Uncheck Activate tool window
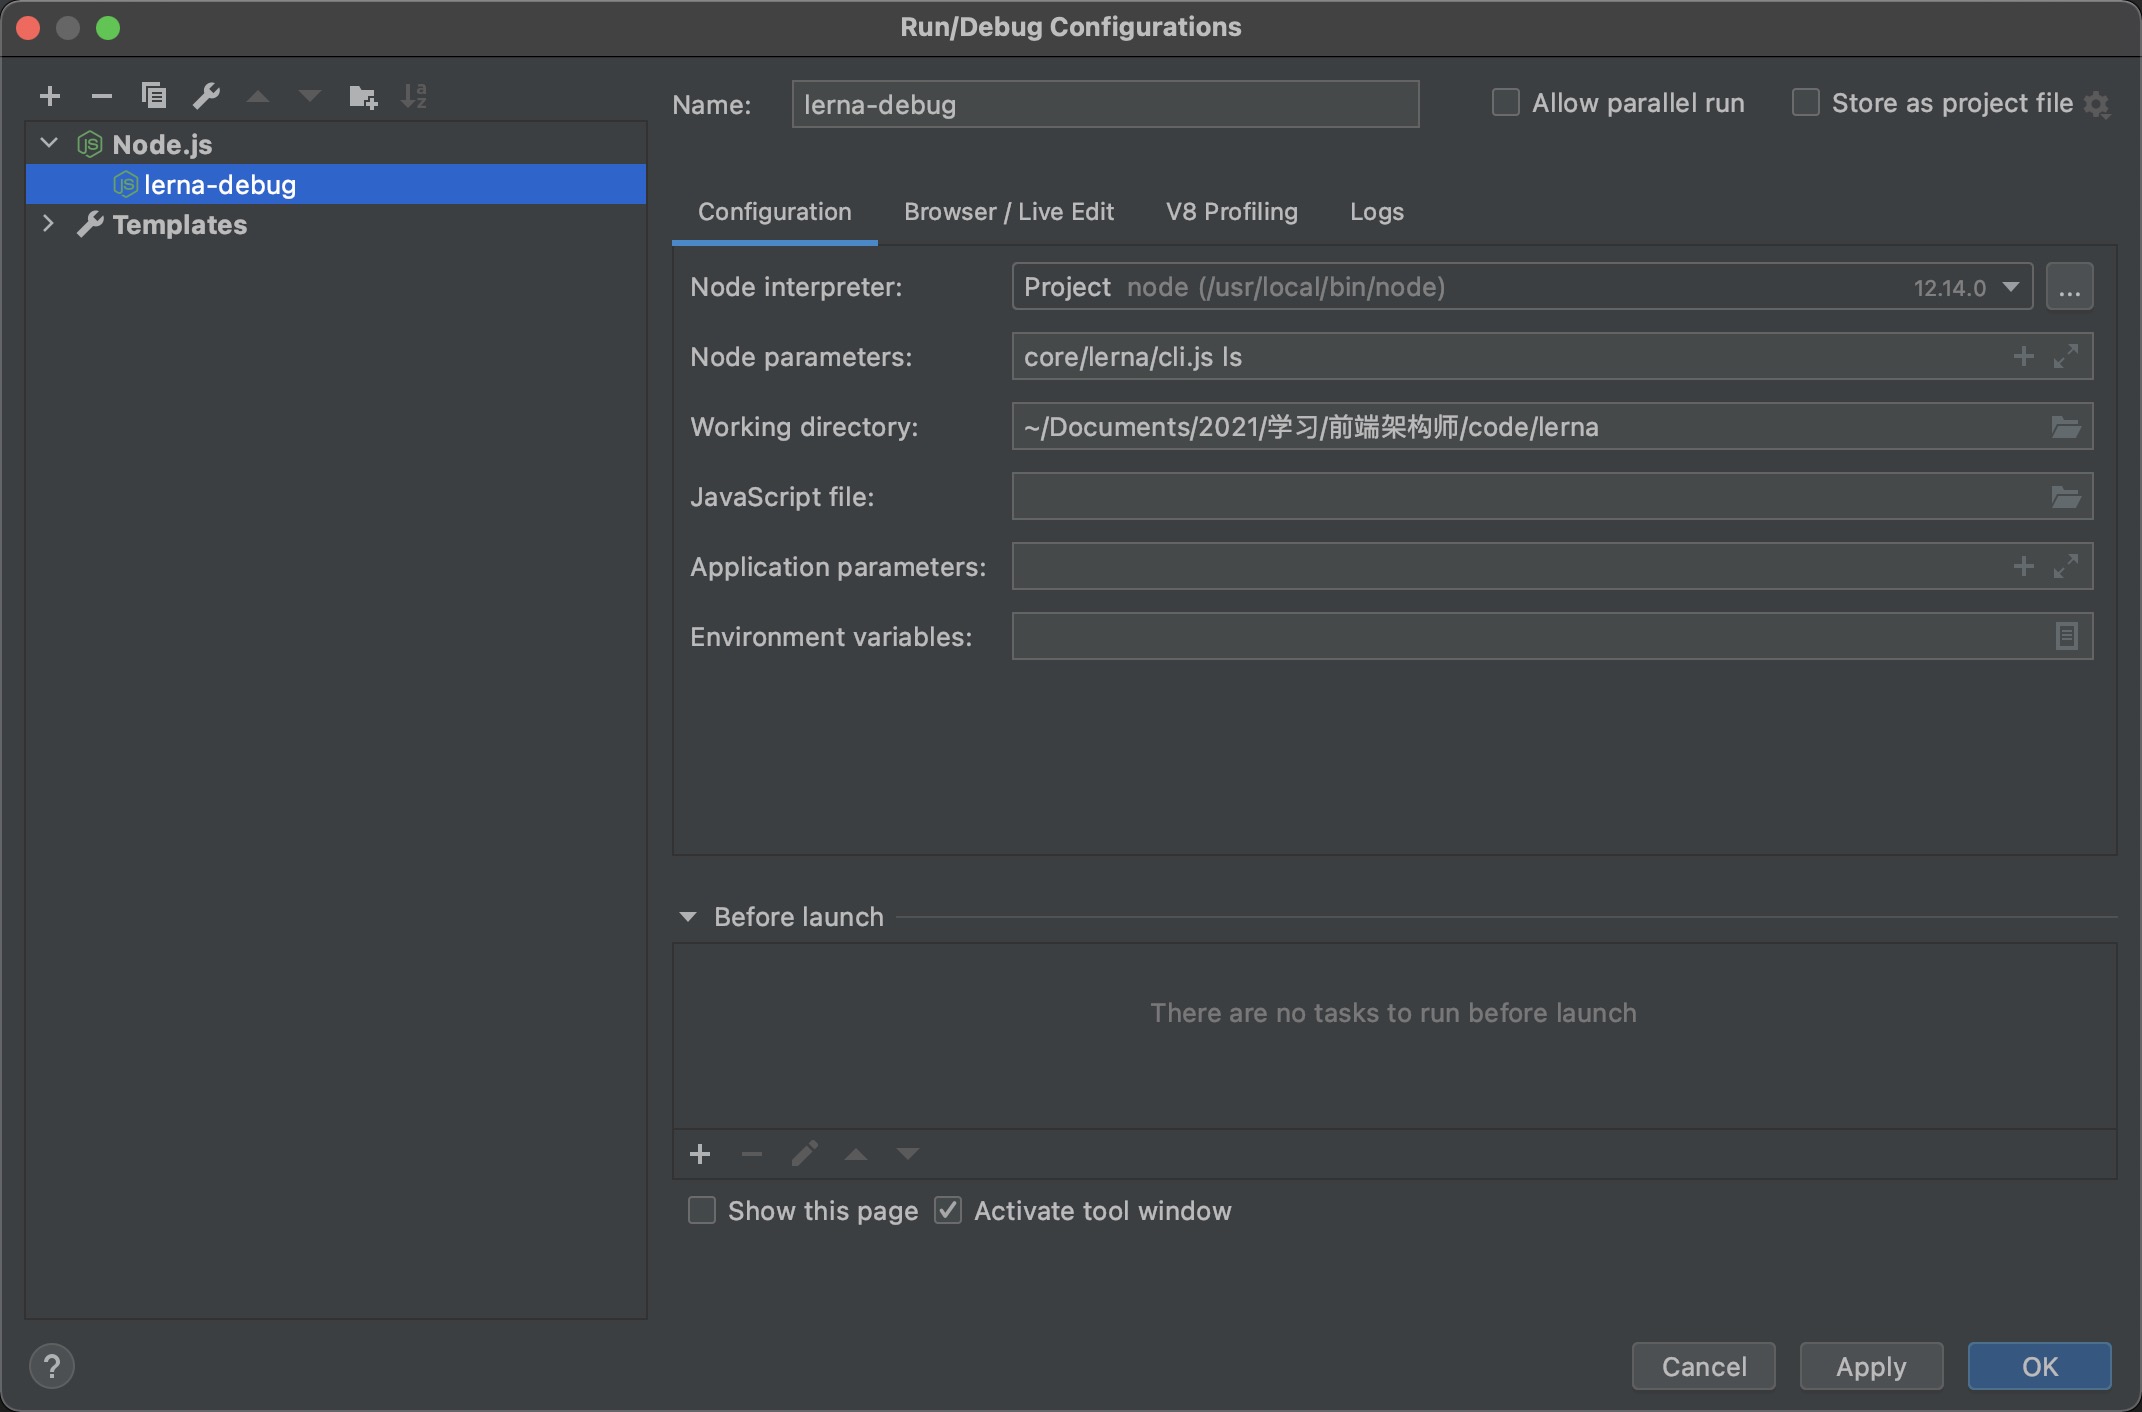This screenshot has width=2142, height=1412. click(948, 1211)
